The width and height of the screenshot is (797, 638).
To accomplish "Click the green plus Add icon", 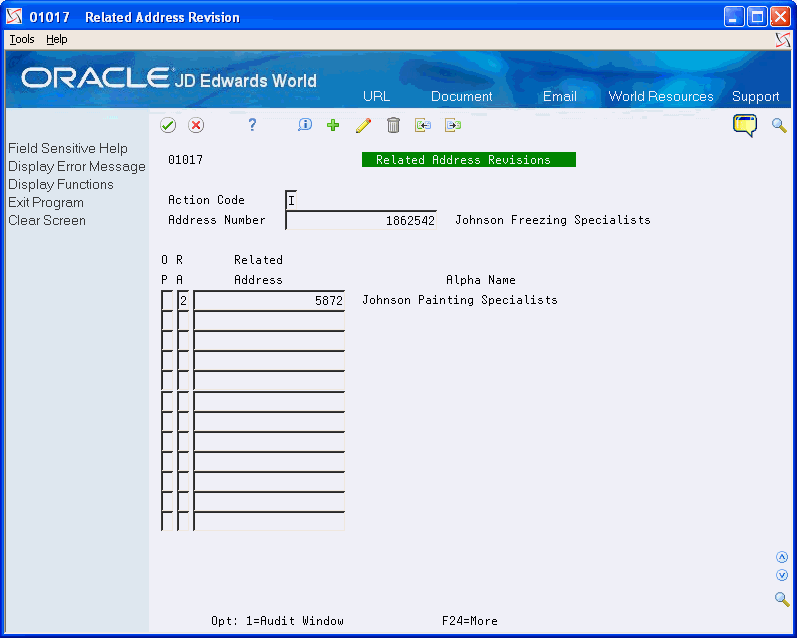I will coord(333,125).
